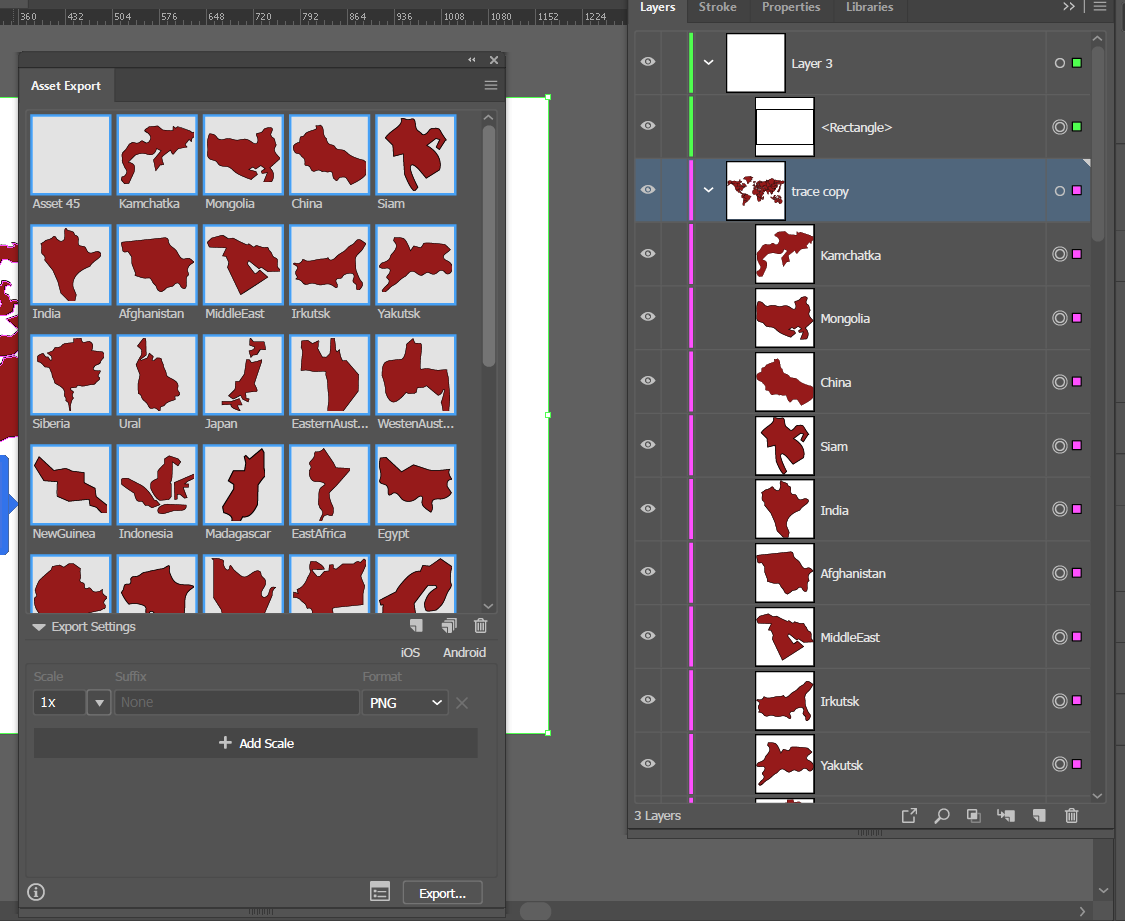
Task: Click info icon in Asset Export panel
Action: coord(36,892)
